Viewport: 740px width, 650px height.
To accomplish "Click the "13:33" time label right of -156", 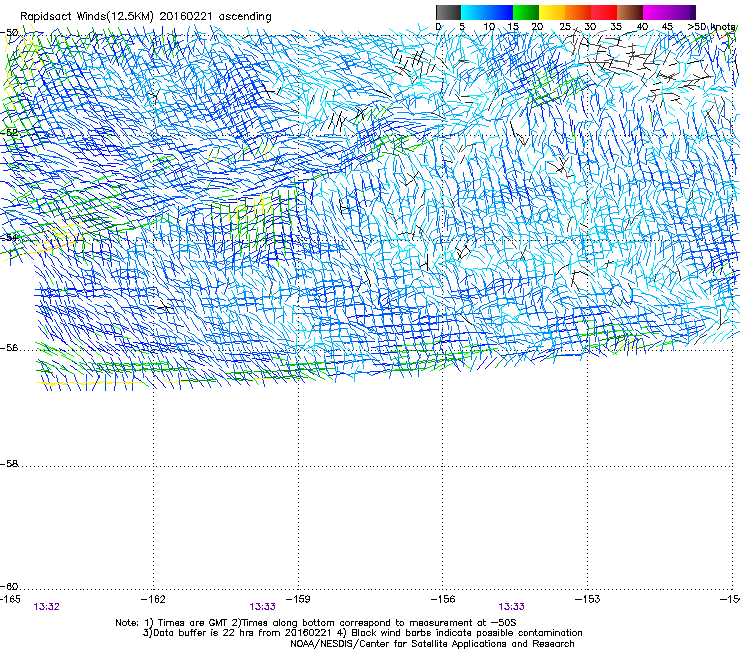I will (512, 607).
